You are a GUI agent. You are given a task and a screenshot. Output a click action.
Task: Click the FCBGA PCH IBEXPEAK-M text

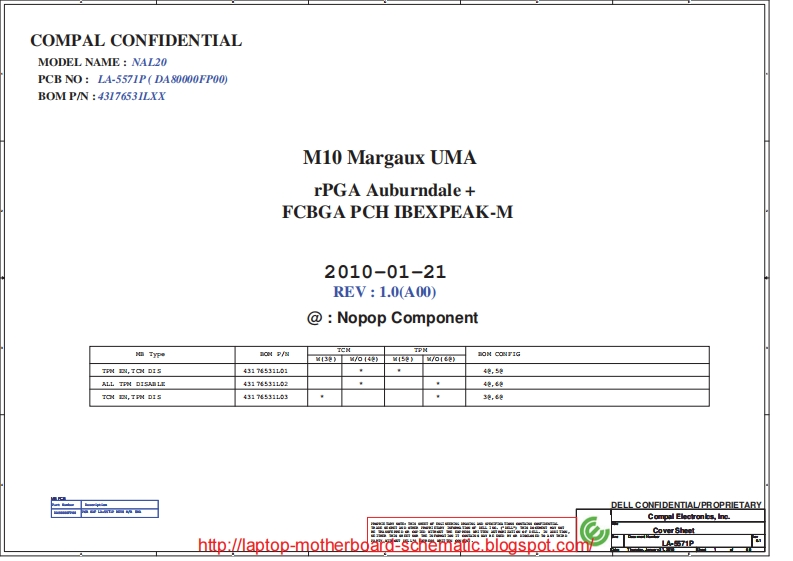[397, 212]
